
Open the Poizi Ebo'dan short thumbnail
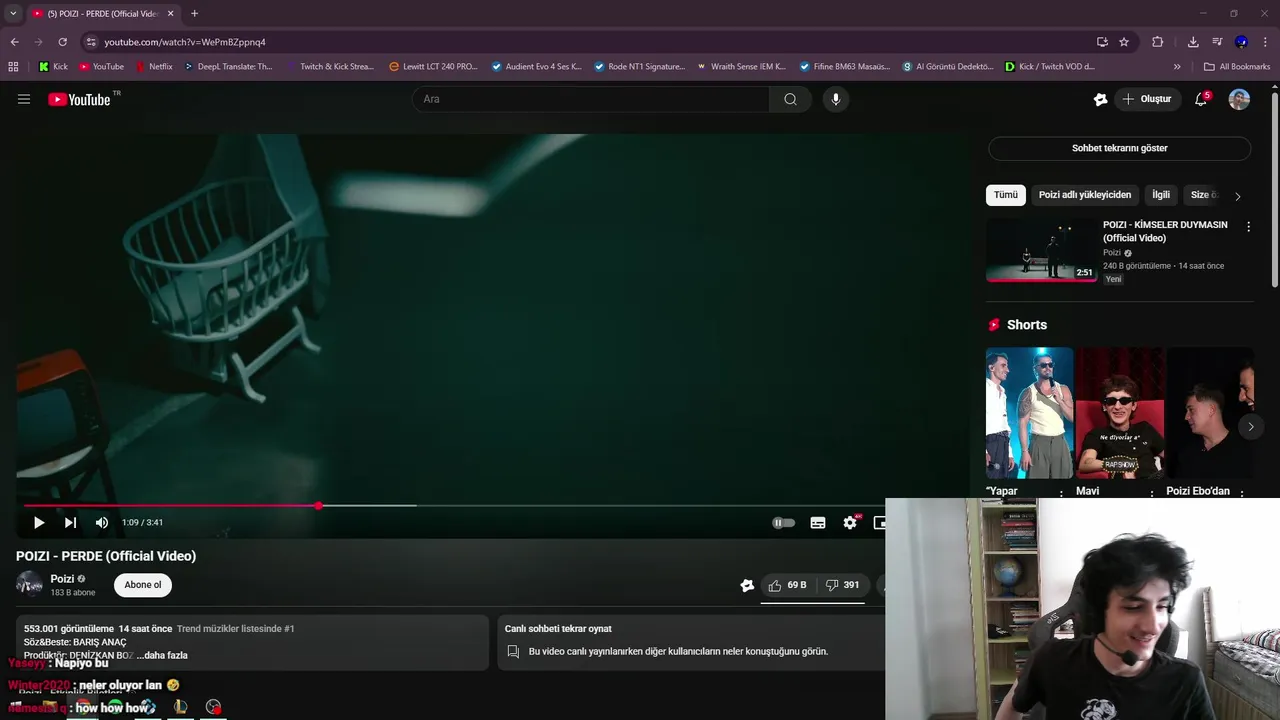pos(1210,413)
